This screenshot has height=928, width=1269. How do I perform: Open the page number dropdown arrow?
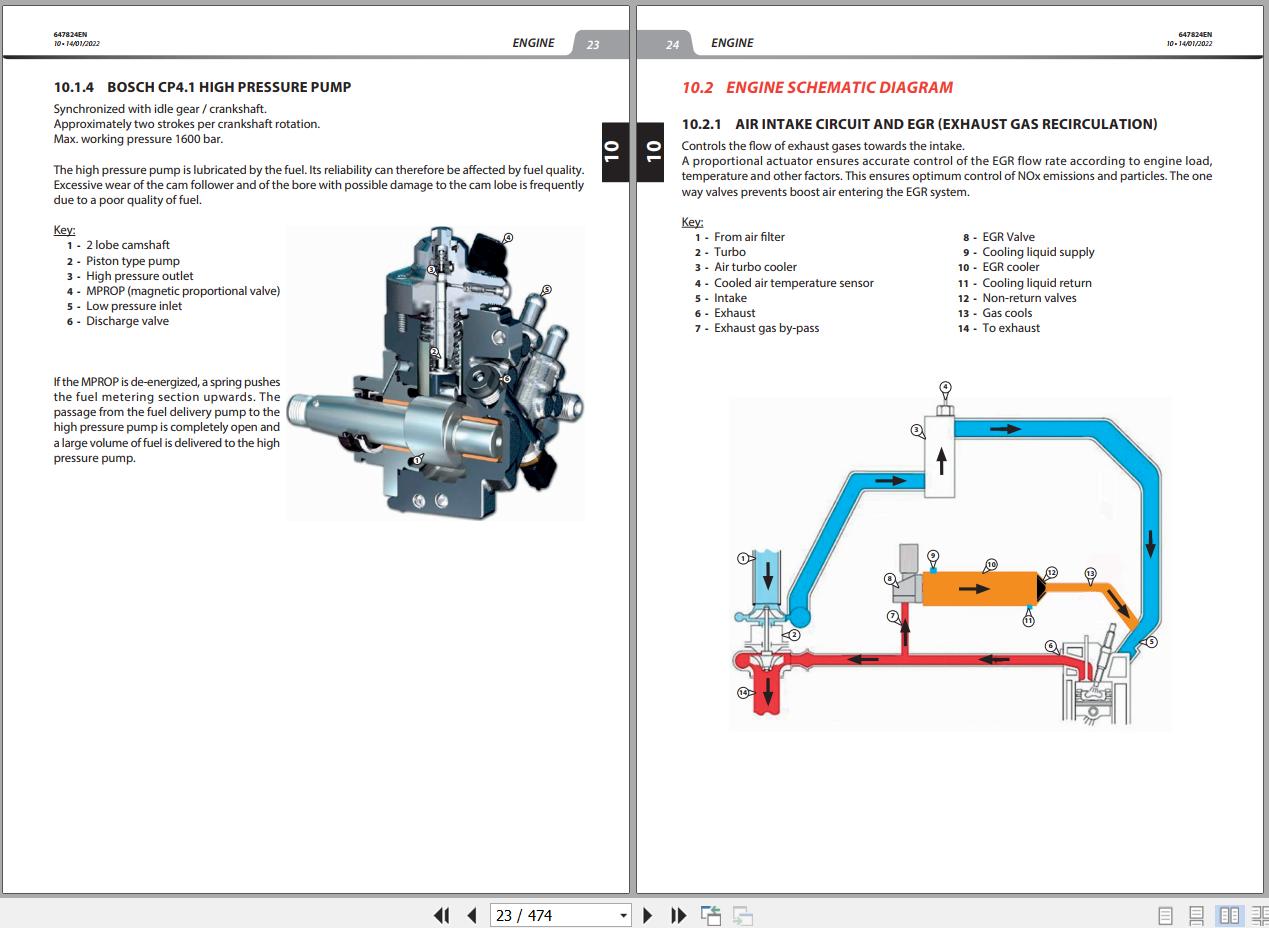[x=623, y=915]
